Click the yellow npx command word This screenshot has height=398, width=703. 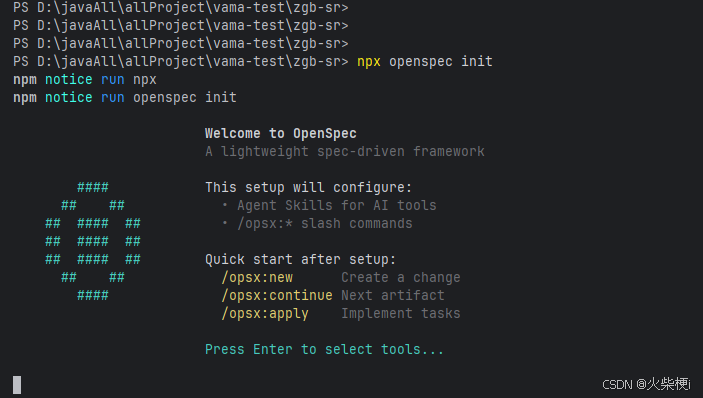point(369,62)
